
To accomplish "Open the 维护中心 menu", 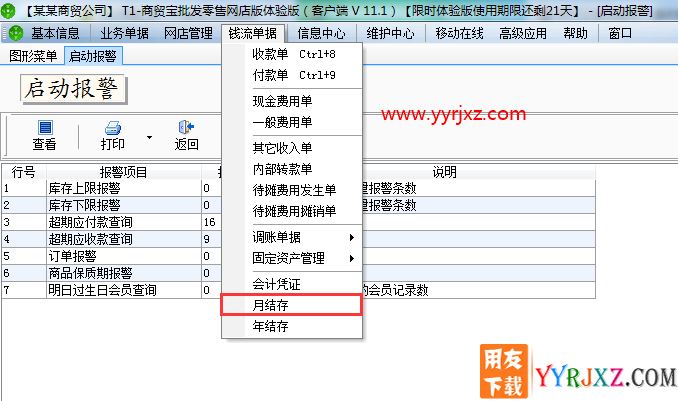I will [x=390, y=33].
